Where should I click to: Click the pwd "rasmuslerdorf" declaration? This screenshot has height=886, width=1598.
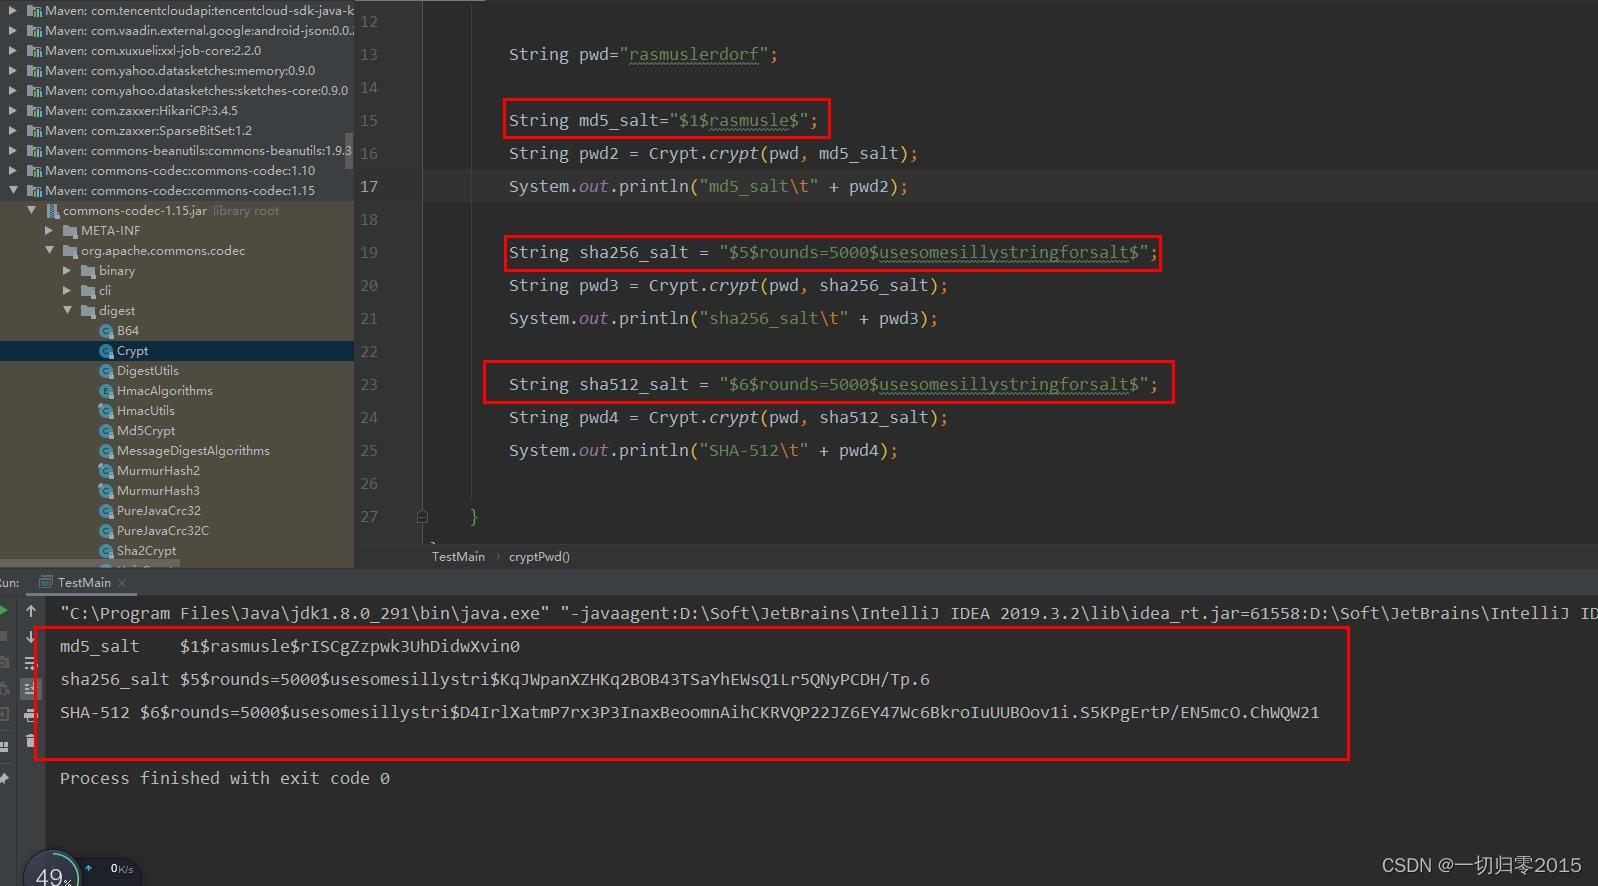tap(643, 54)
